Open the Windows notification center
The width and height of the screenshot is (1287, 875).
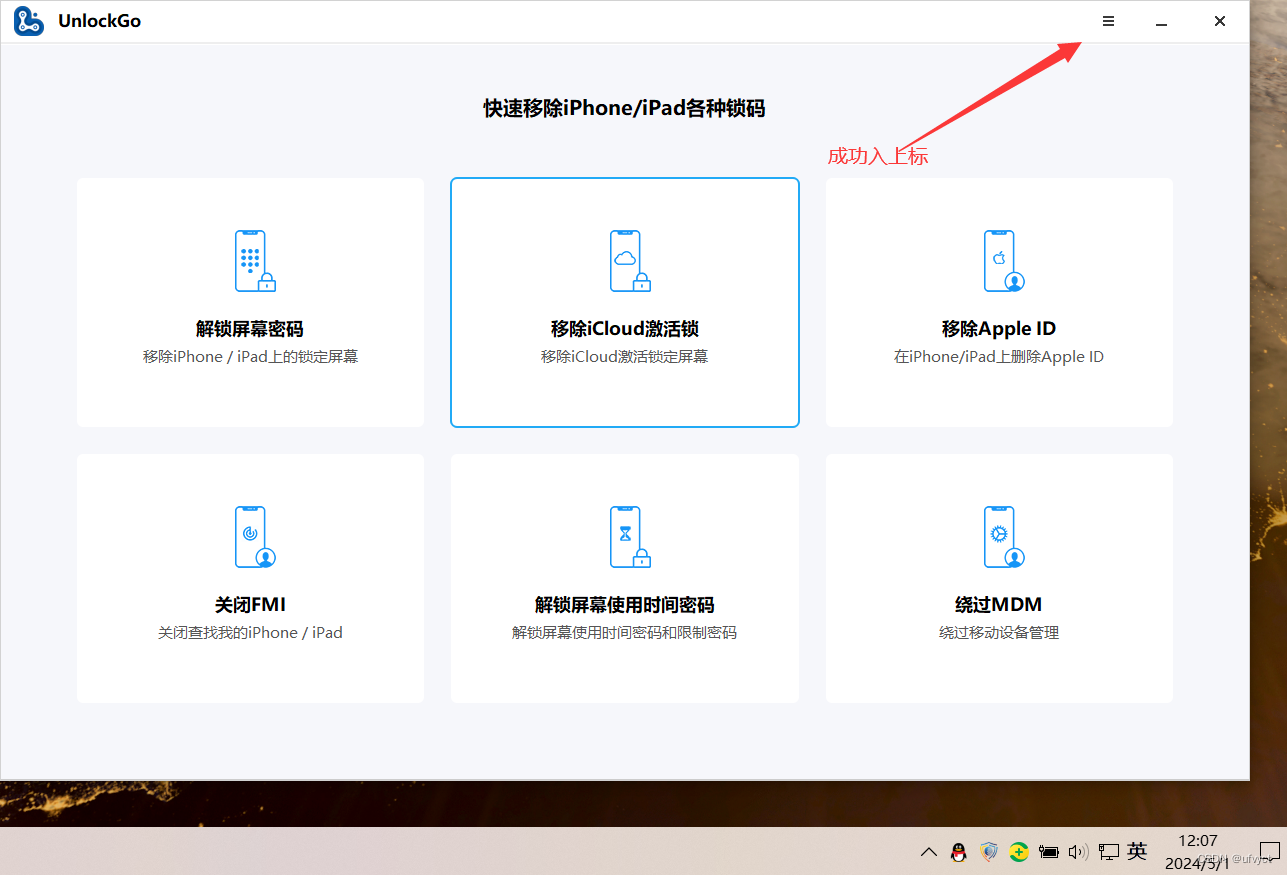[1269, 852]
